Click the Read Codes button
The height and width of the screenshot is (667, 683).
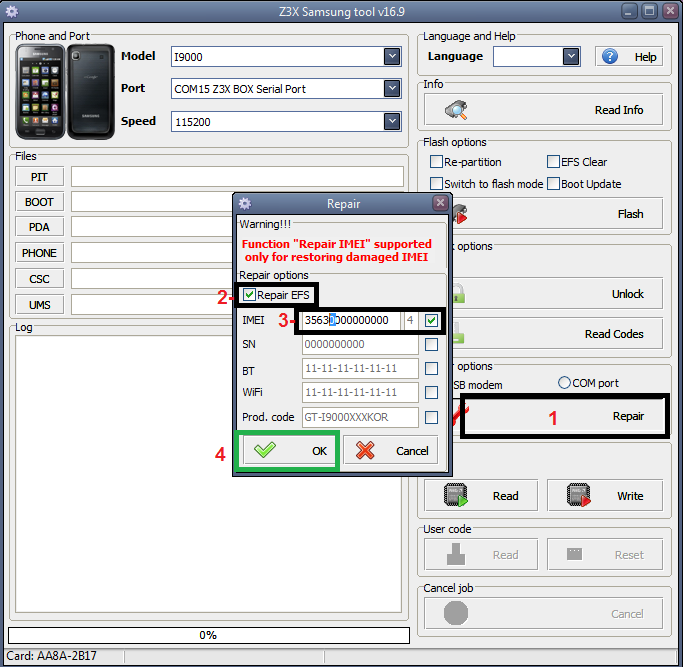click(x=558, y=334)
